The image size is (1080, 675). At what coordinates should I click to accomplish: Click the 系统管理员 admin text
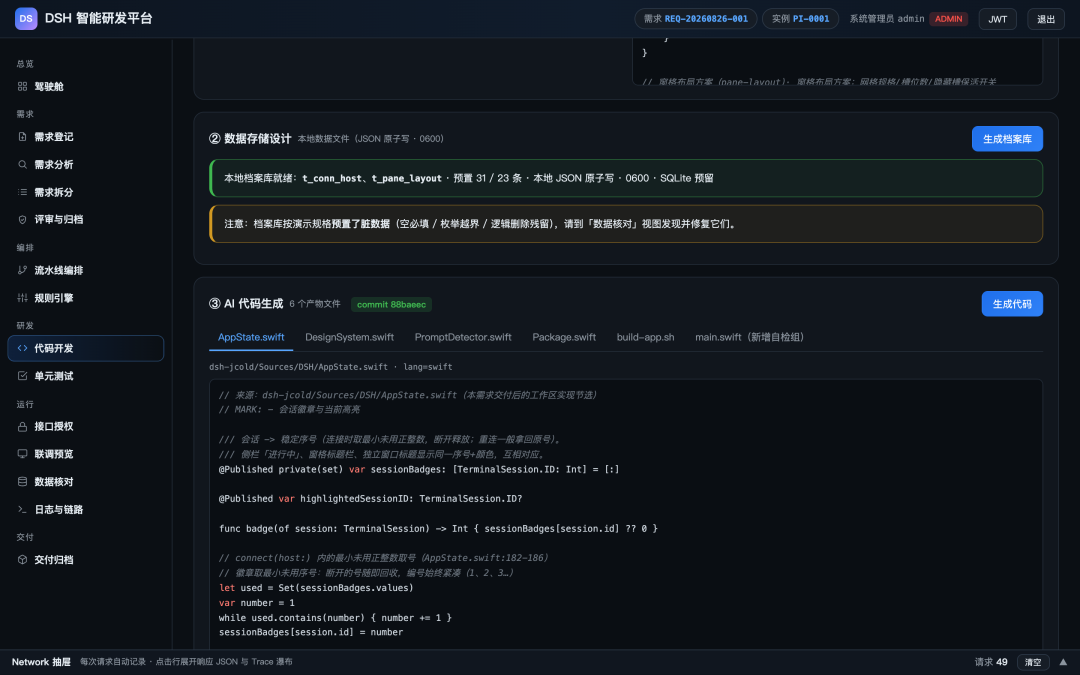(x=886, y=19)
